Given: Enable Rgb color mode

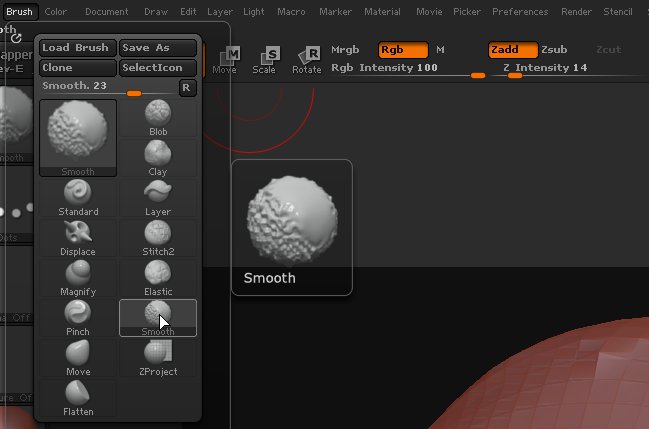Looking at the screenshot, I should point(403,49).
